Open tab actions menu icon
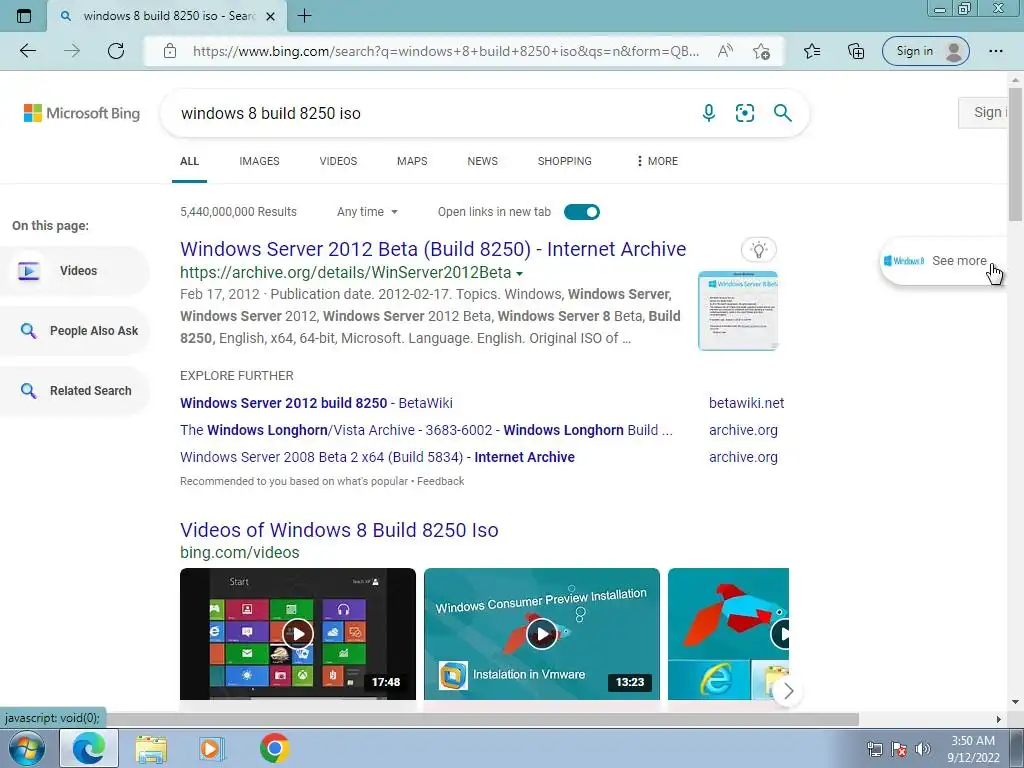Screen dimensions: 1024x768 click(24, 16)
